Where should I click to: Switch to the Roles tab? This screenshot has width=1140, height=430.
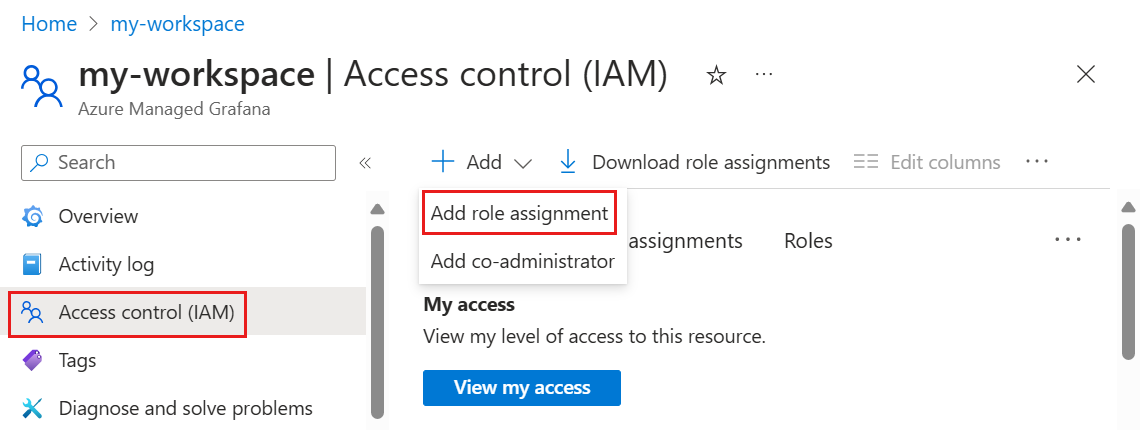[808, 241]
